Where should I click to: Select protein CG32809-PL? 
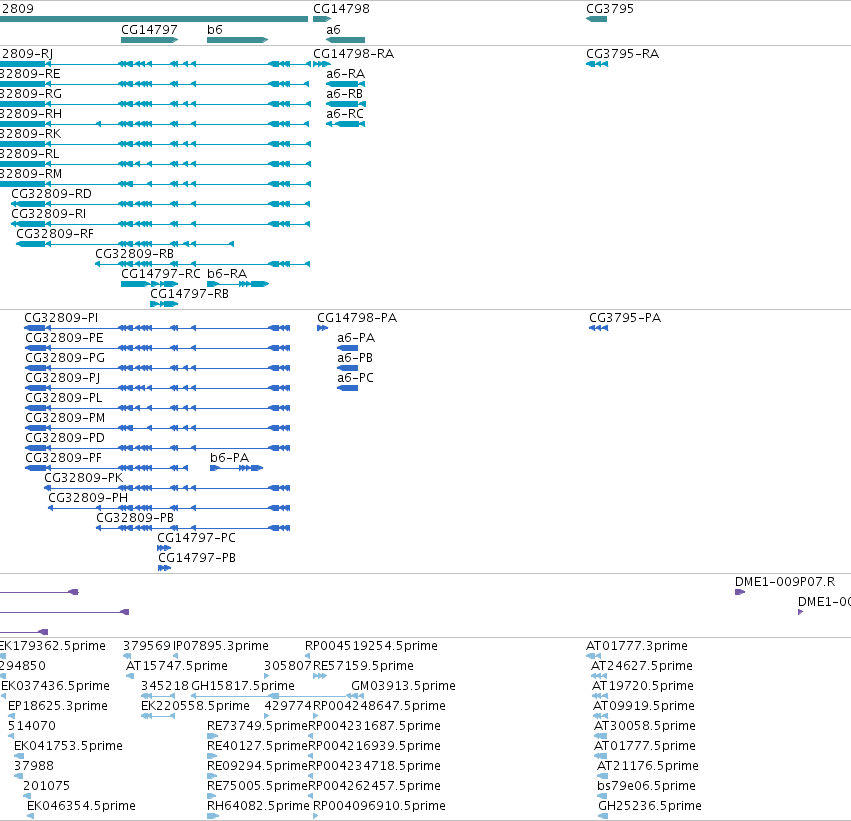[157, 409]
